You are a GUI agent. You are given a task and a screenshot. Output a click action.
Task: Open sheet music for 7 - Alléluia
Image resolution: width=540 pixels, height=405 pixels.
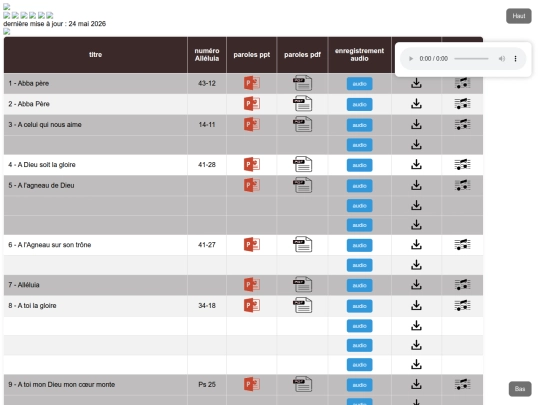tap(463, 285)
